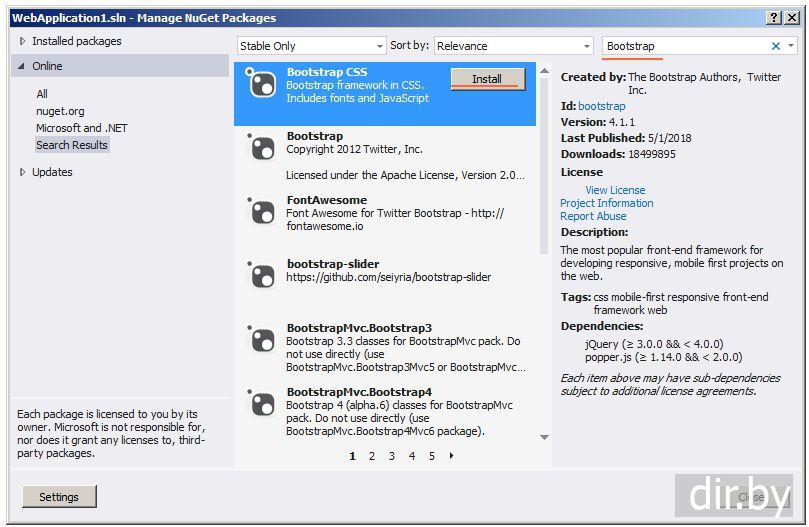809x527 pixels.
Task: Expand the Updates section
Action: [x=23, y=172]
